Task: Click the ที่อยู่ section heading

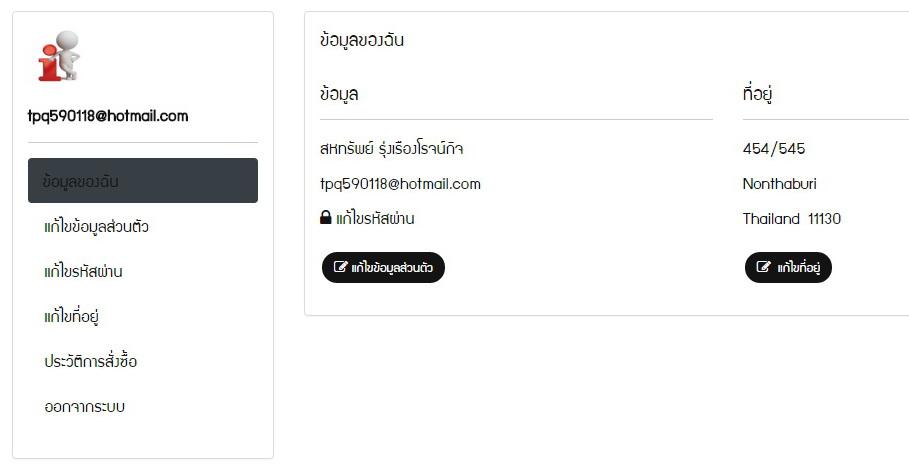Action: 757,93
